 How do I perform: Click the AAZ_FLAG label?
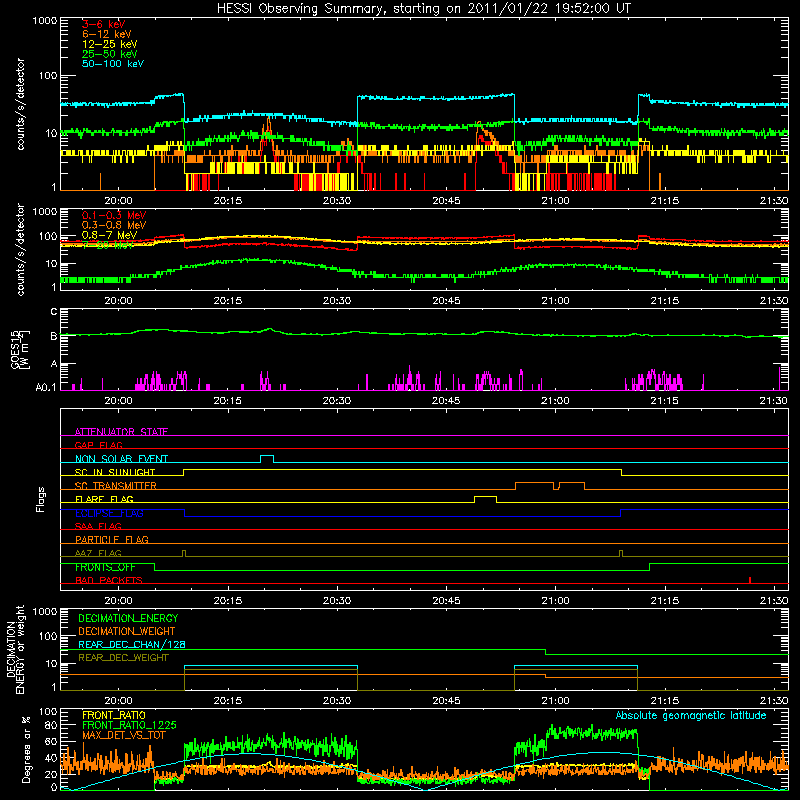98,553
